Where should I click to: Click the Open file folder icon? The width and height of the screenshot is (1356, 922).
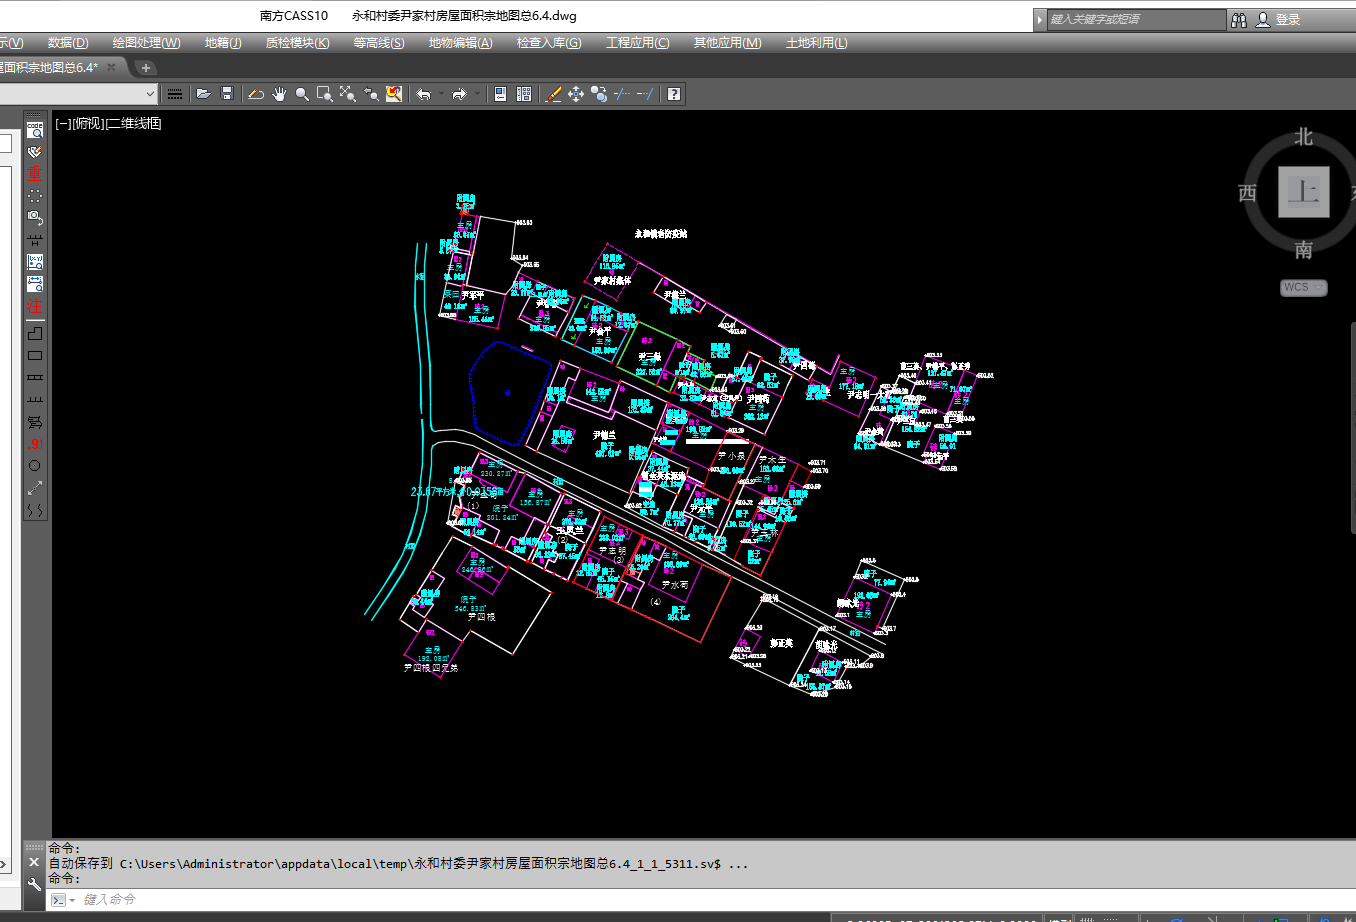click(203, 94)
